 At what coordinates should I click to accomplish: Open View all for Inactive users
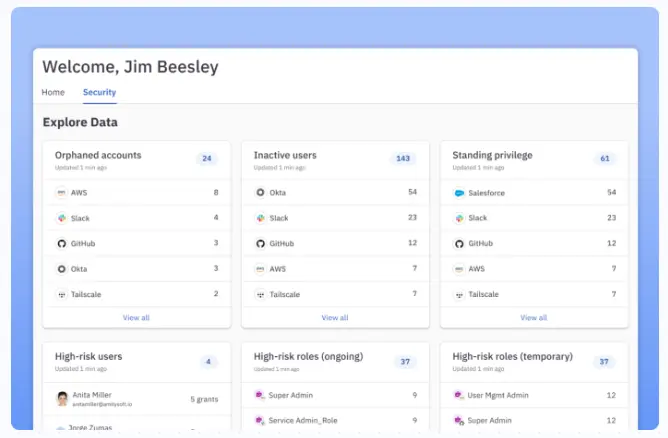click(335, 317)
